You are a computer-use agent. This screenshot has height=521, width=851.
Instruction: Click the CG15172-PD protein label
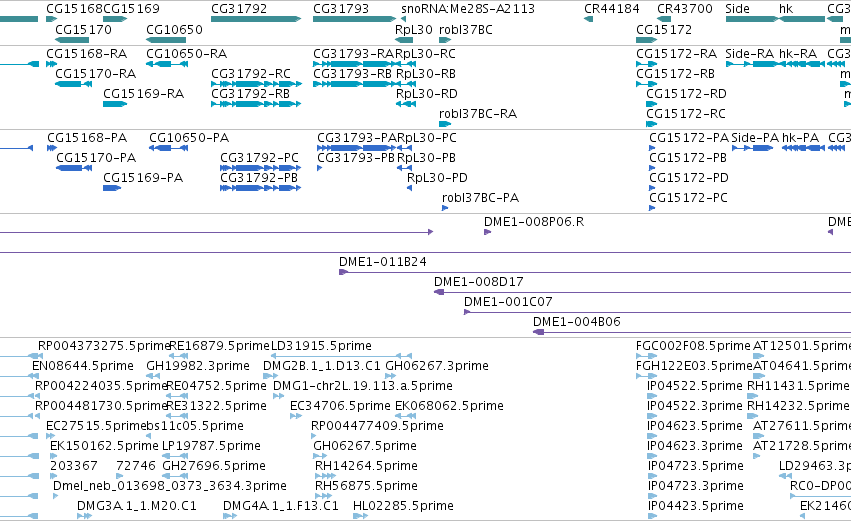(689, 177)
